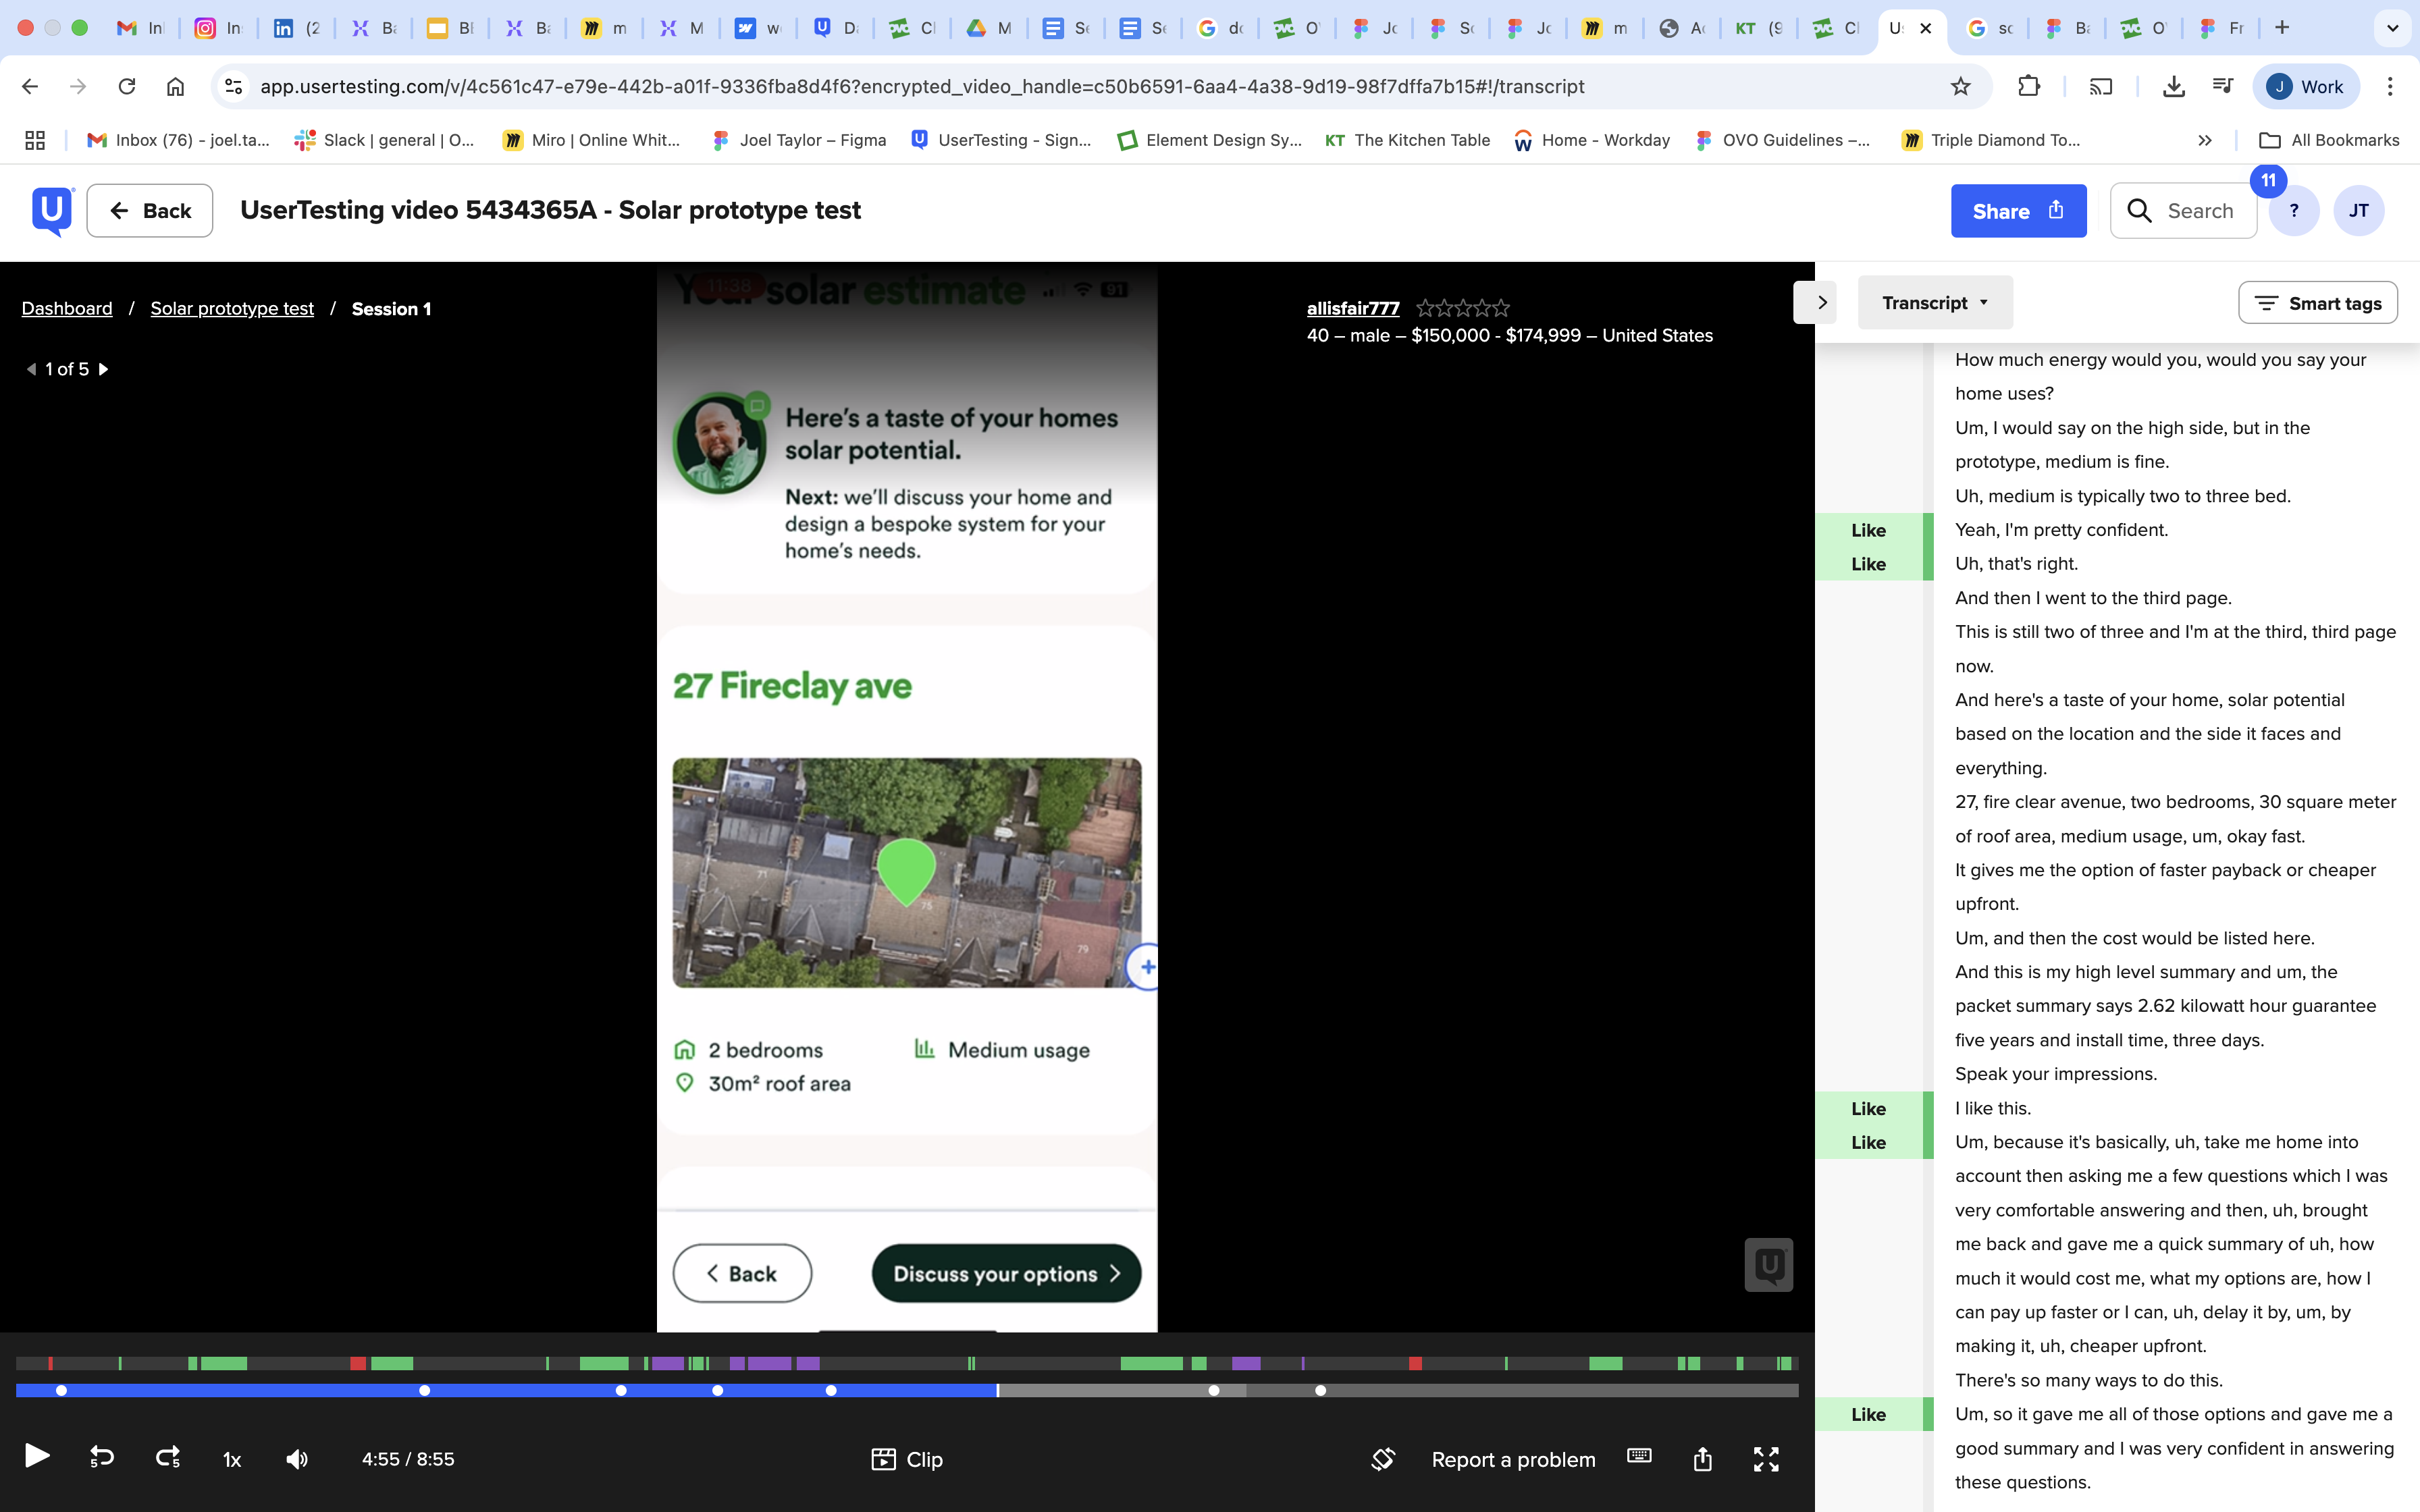Screen dimensions: 2420x1512
Task: Click share icon in player controls
Action: [x=1702, y=1459]
